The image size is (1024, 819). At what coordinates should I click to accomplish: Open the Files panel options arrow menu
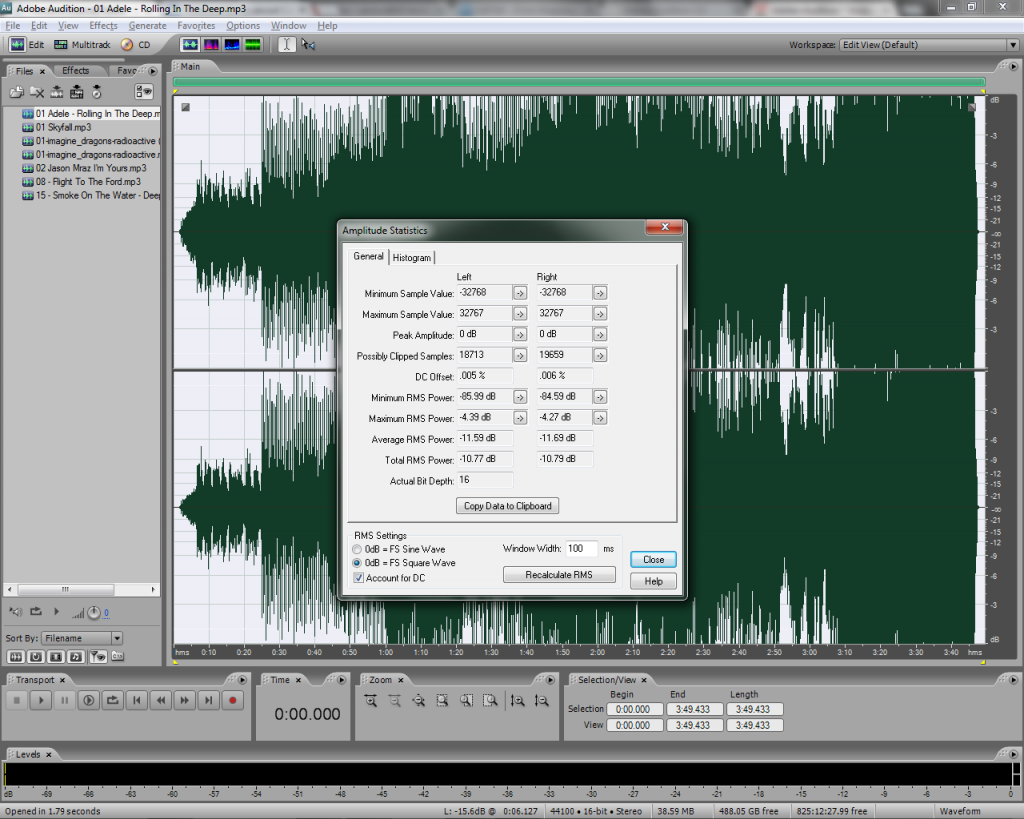coord(152,71)
